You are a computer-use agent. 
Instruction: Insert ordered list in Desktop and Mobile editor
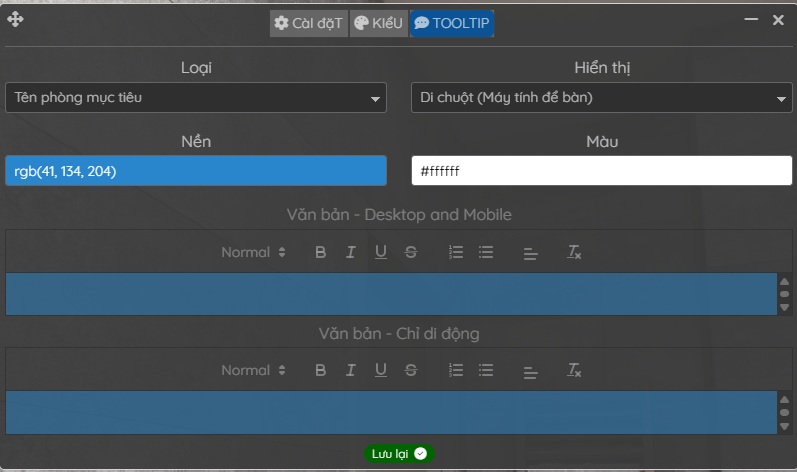click(456, 252)
